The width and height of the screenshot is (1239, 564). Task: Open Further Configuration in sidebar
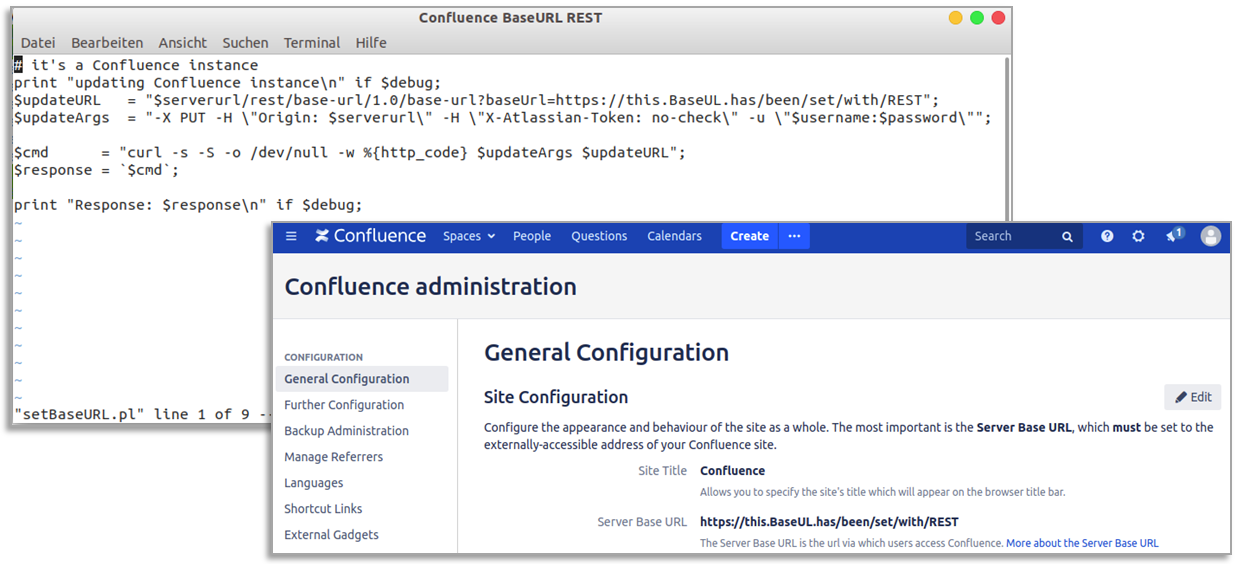click(344, 405)
